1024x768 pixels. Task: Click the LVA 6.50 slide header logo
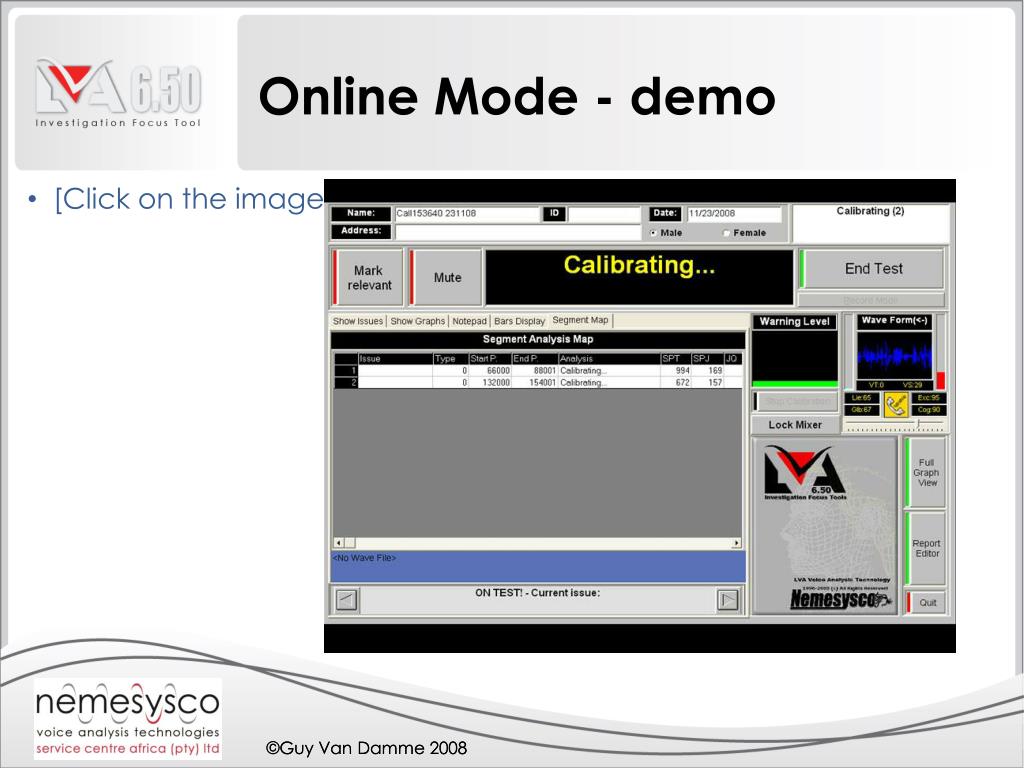pyautogui.click(x=118, y=93)
